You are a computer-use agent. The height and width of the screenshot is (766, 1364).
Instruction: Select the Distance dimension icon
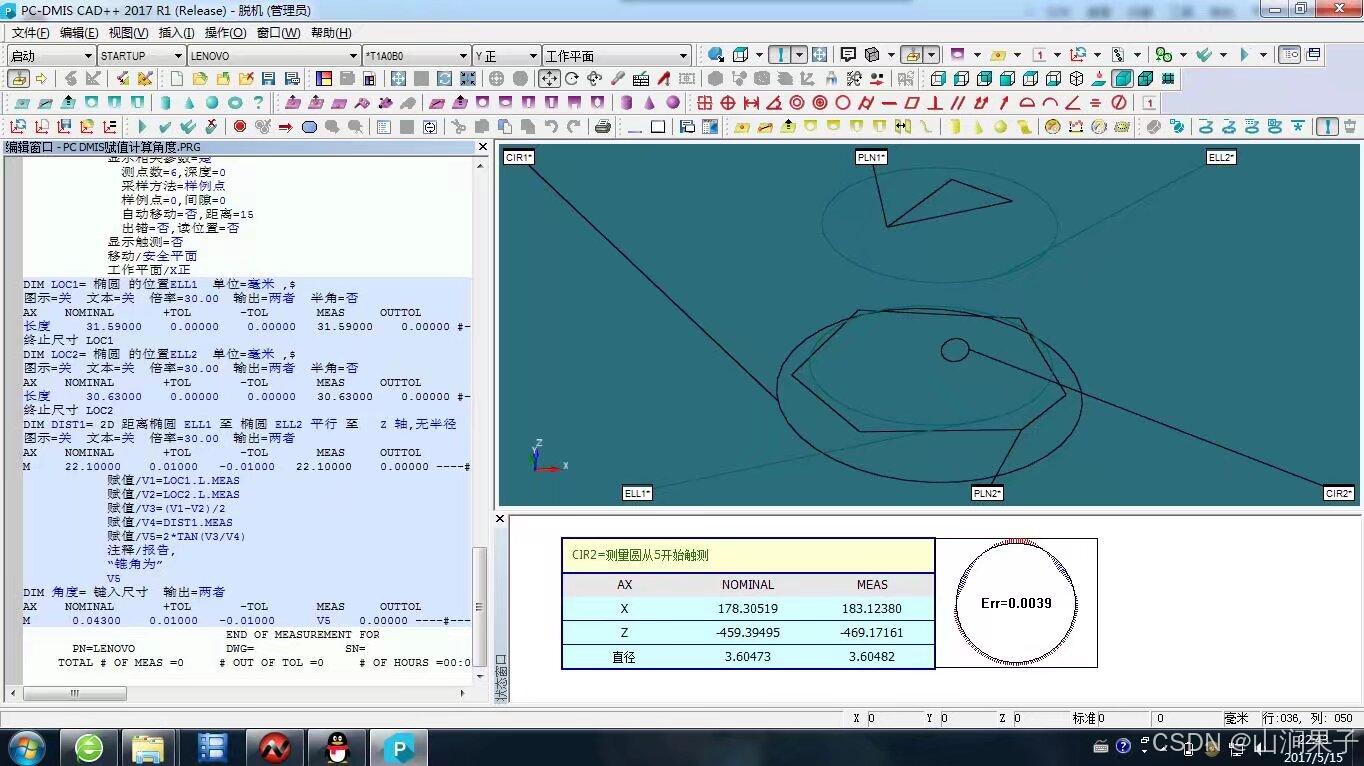click(751, 103)
